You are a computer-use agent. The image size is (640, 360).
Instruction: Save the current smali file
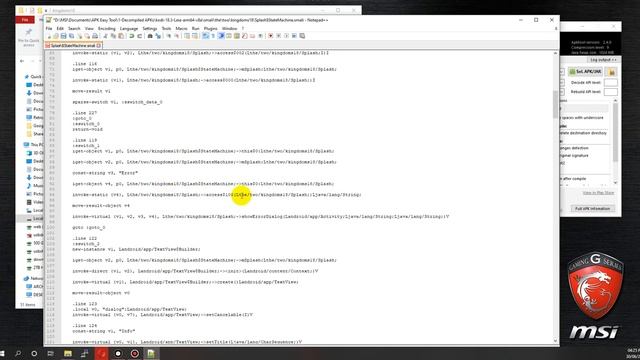click(x=64, y=36)
